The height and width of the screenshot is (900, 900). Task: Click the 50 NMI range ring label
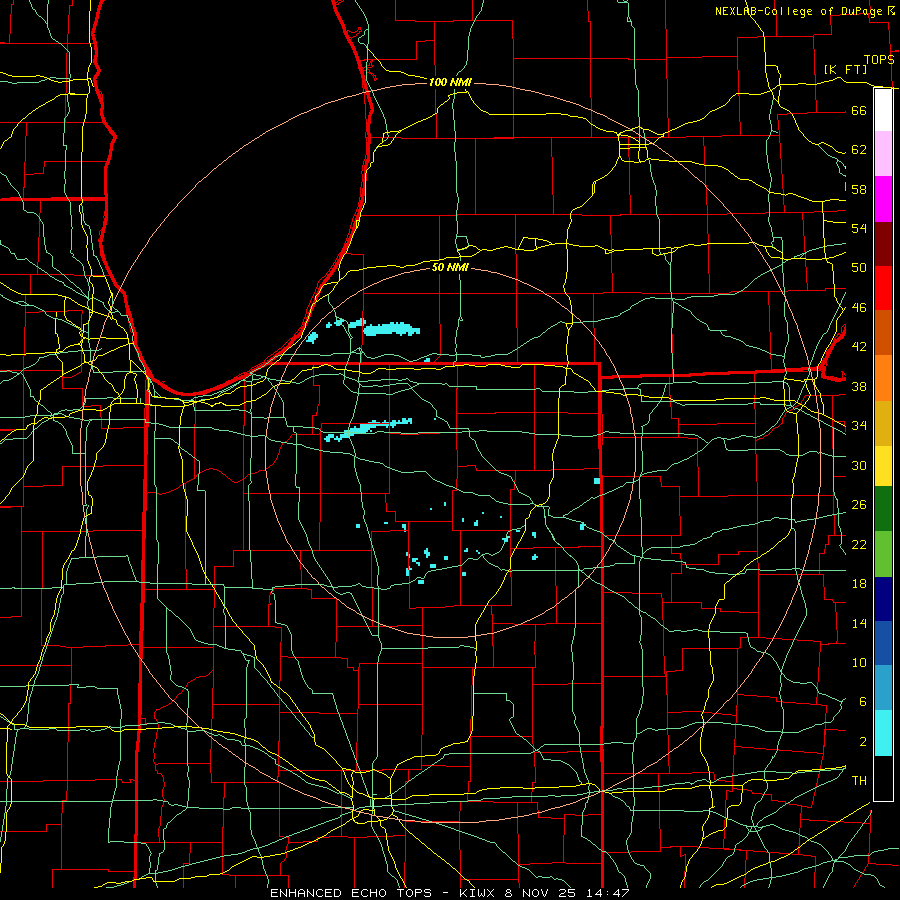tap(450, 267)
